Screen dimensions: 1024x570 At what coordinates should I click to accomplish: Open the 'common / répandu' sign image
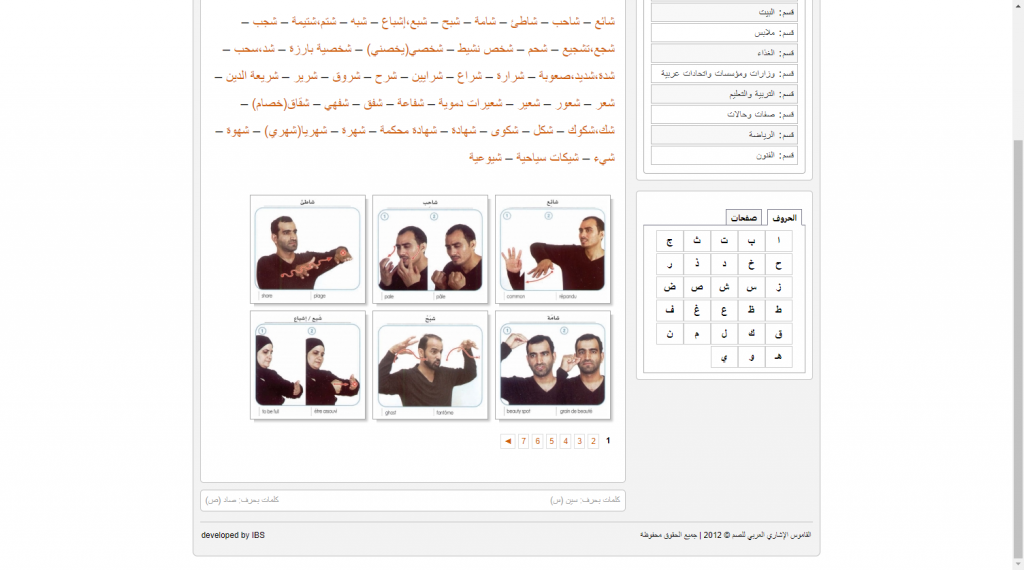click(x=552, y=249)
